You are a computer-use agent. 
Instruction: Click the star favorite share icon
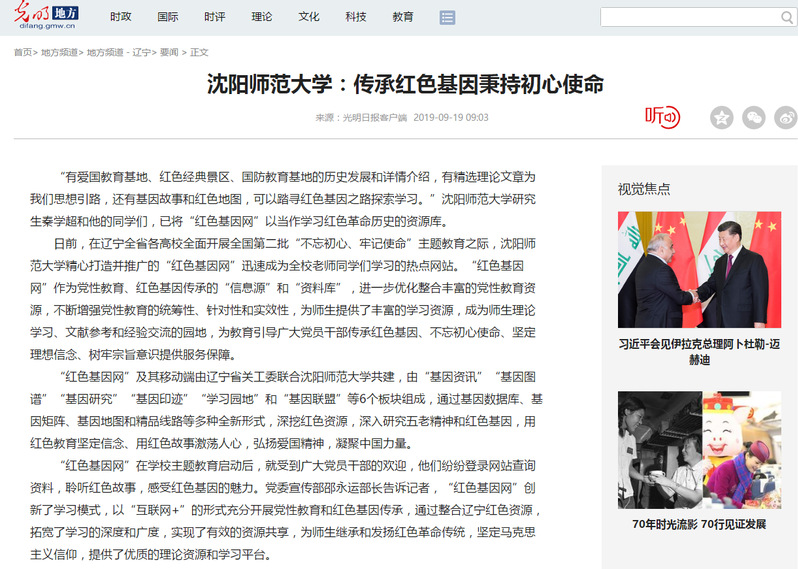[721, 117]
